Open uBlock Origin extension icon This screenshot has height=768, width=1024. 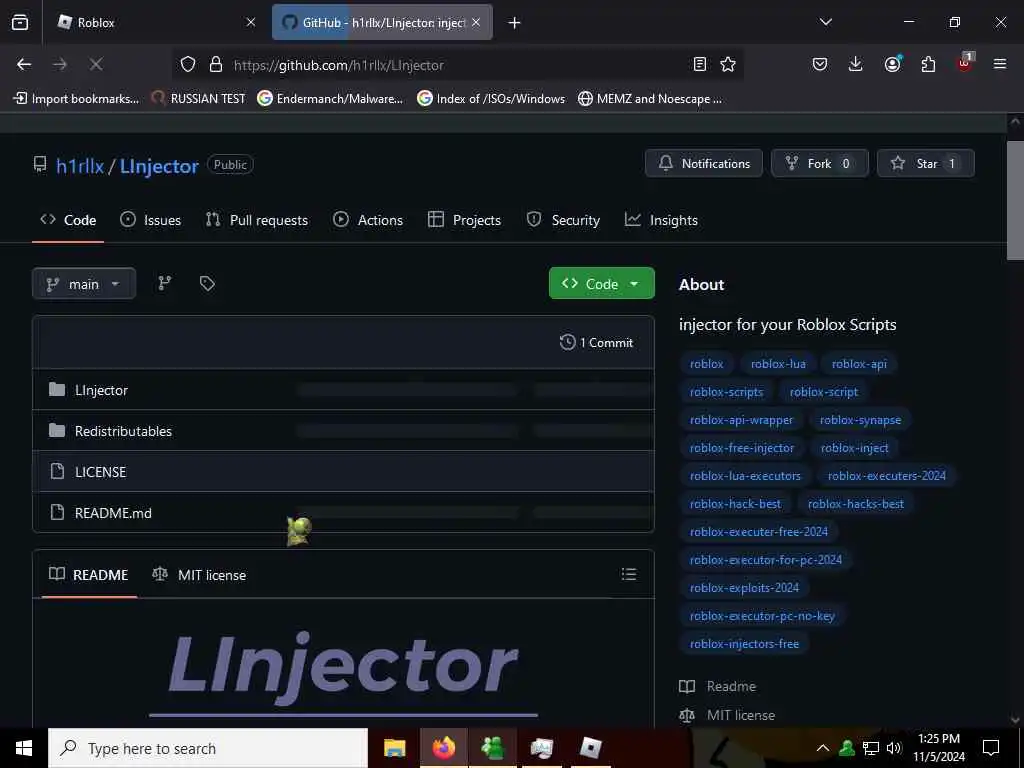pyautogui.click(x=965, y=63)
